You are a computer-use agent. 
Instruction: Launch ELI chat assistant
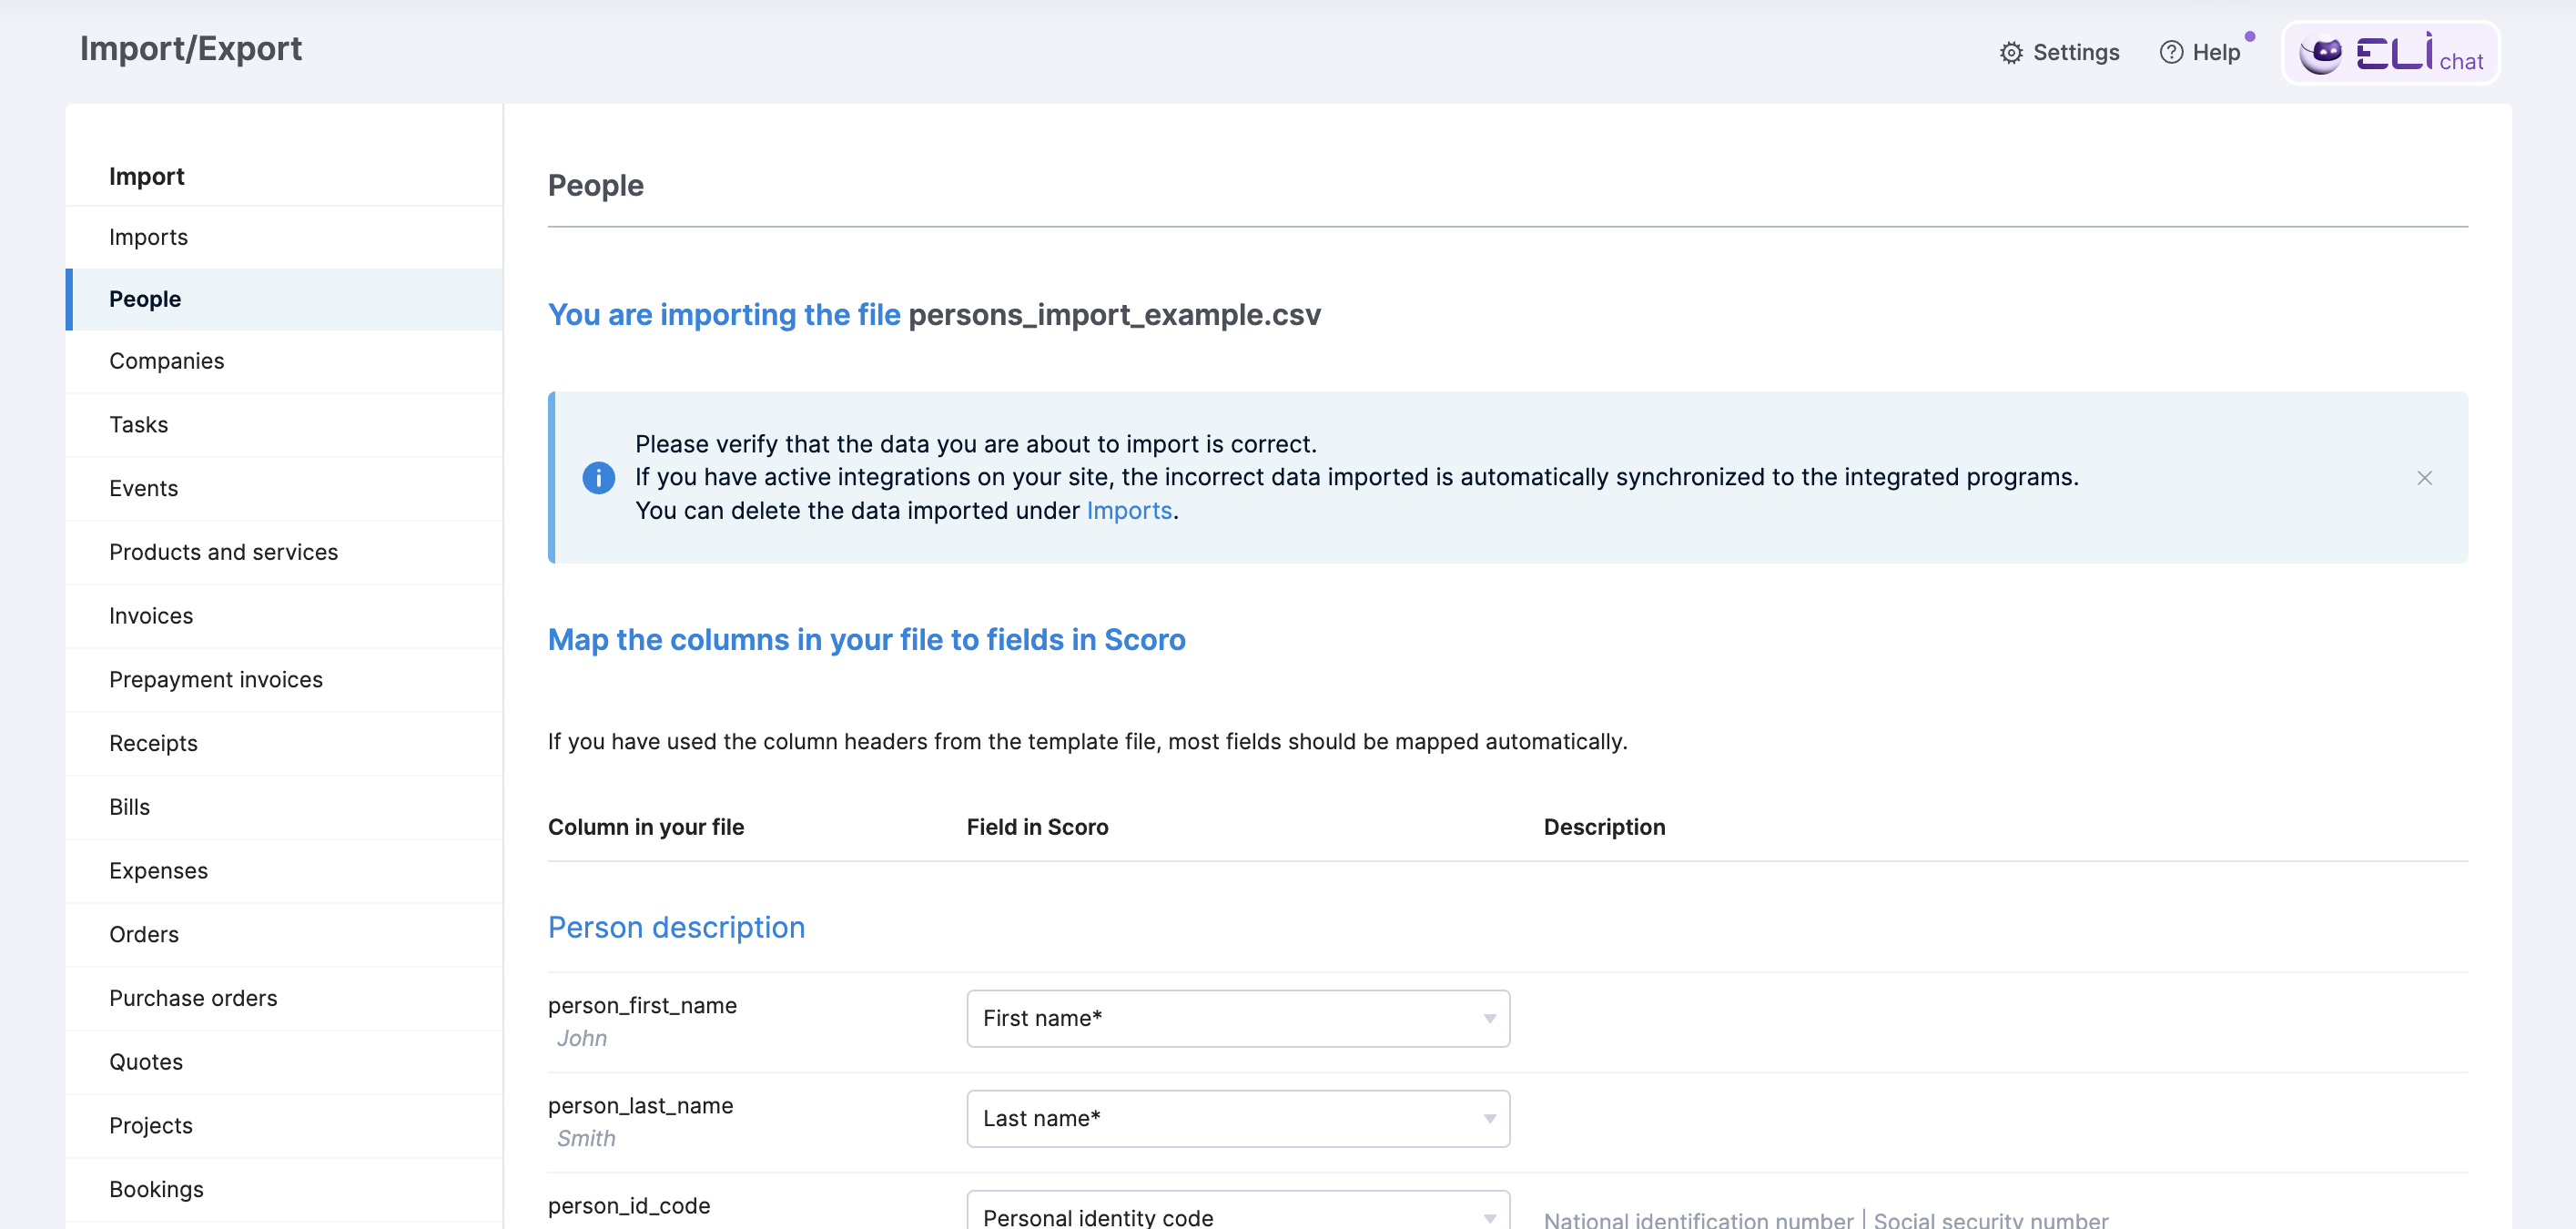click(2391, 53)
